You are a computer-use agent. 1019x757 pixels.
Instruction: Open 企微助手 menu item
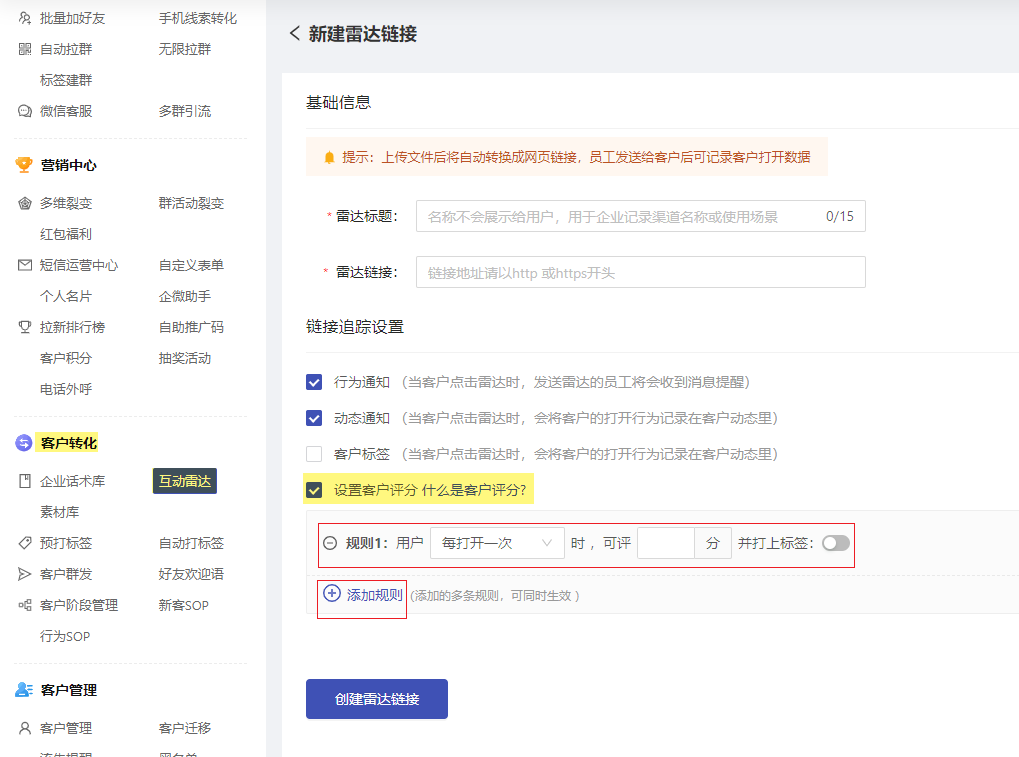185,296
